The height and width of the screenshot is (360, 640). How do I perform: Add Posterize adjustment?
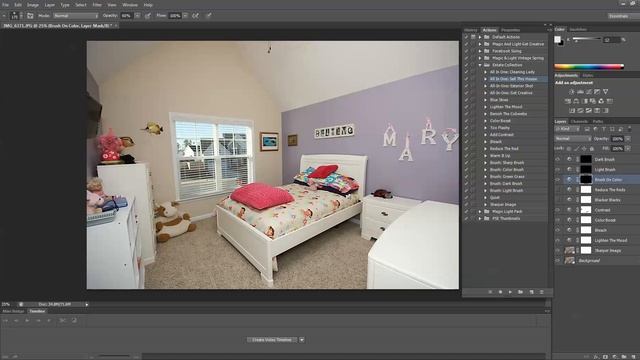[580, 111]
